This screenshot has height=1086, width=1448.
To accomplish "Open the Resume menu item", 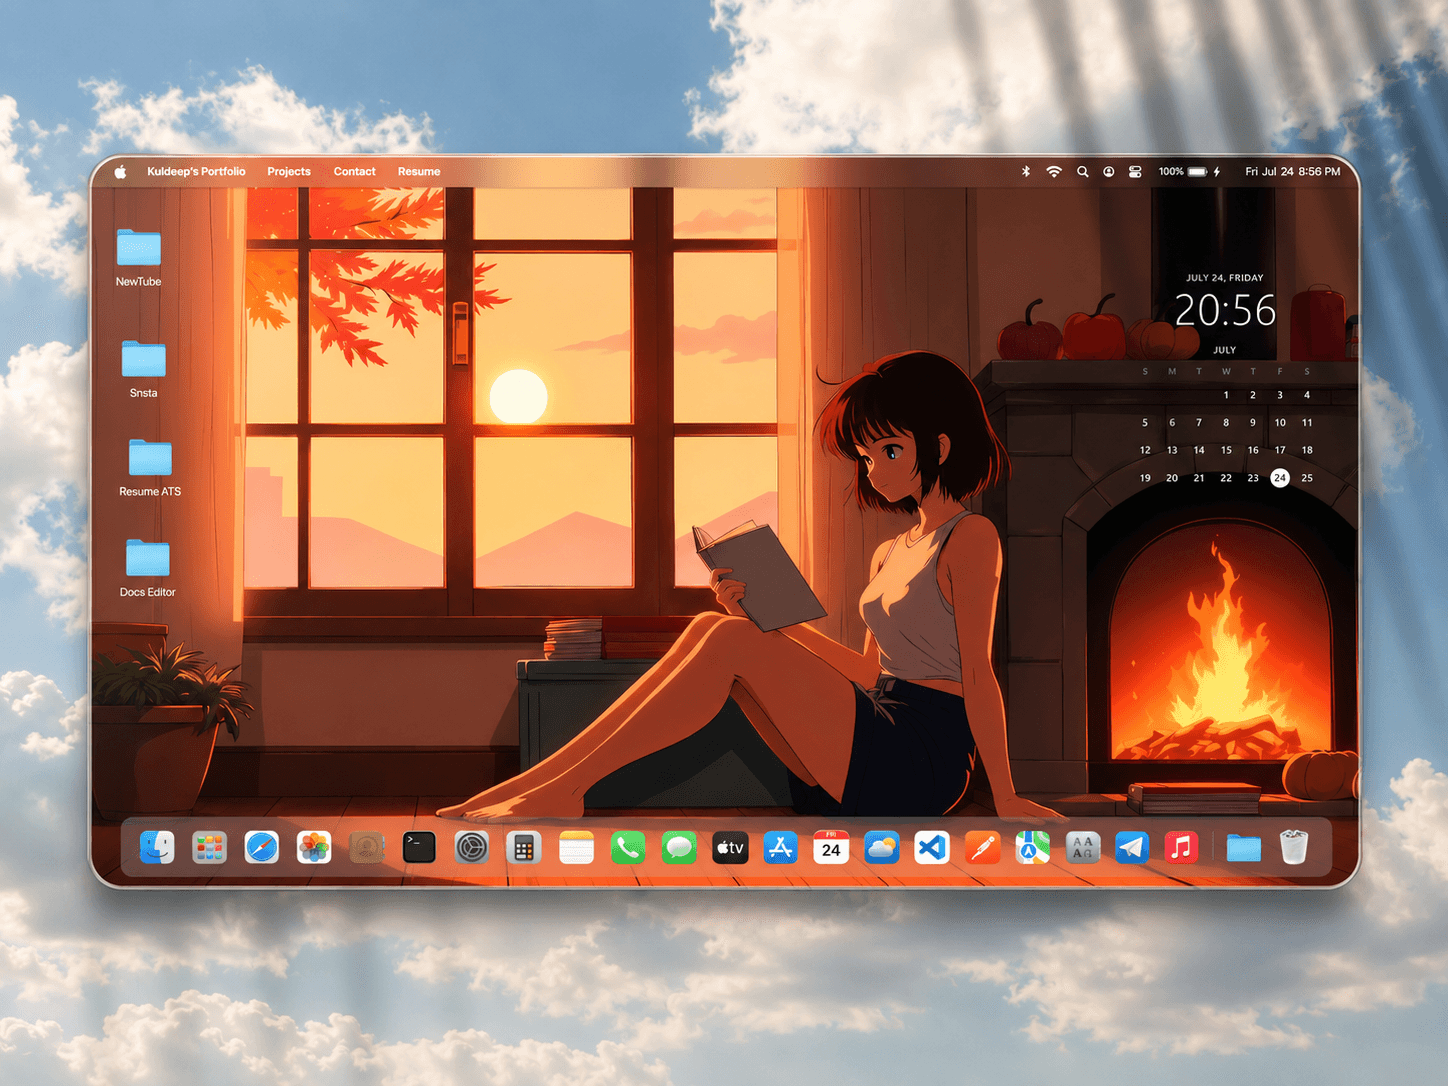I will pyautogui.click(x=419, y=172).
